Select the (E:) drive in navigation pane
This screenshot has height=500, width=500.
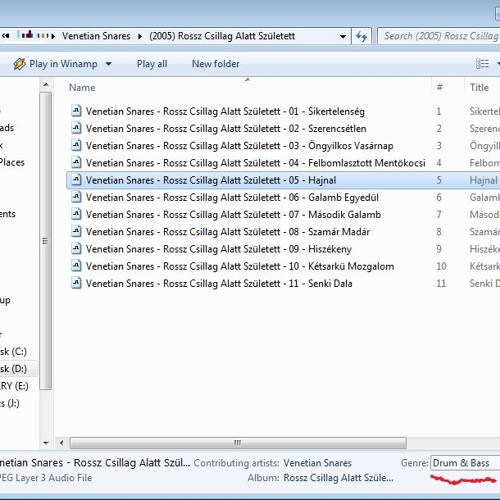tap(14, 386)
